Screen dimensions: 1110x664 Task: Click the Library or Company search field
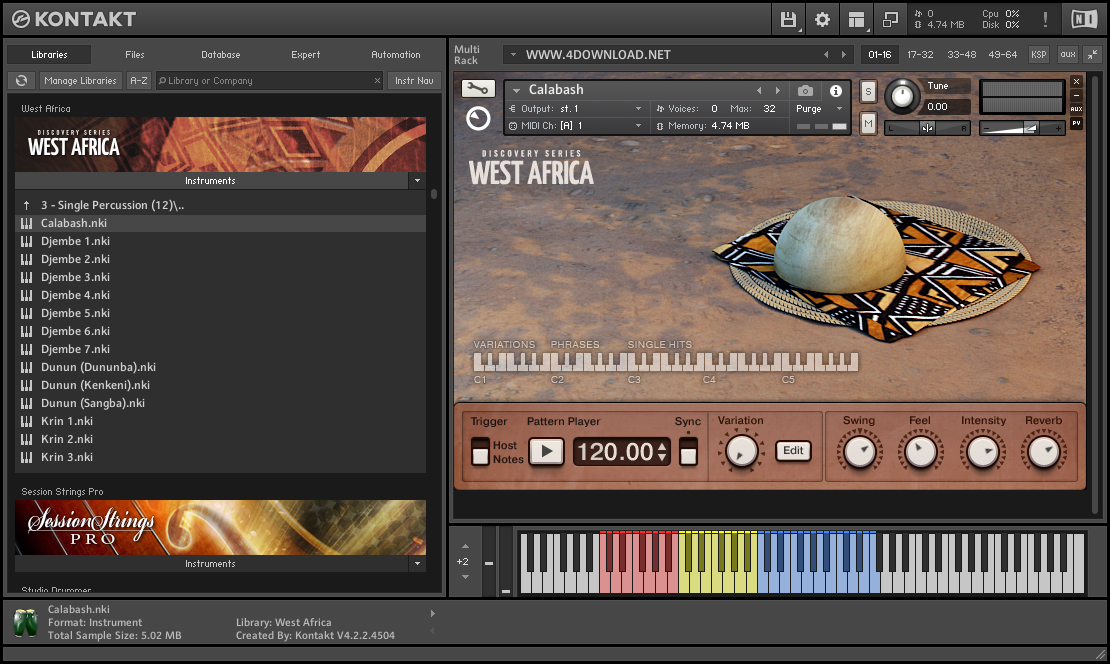coord(269,81)
